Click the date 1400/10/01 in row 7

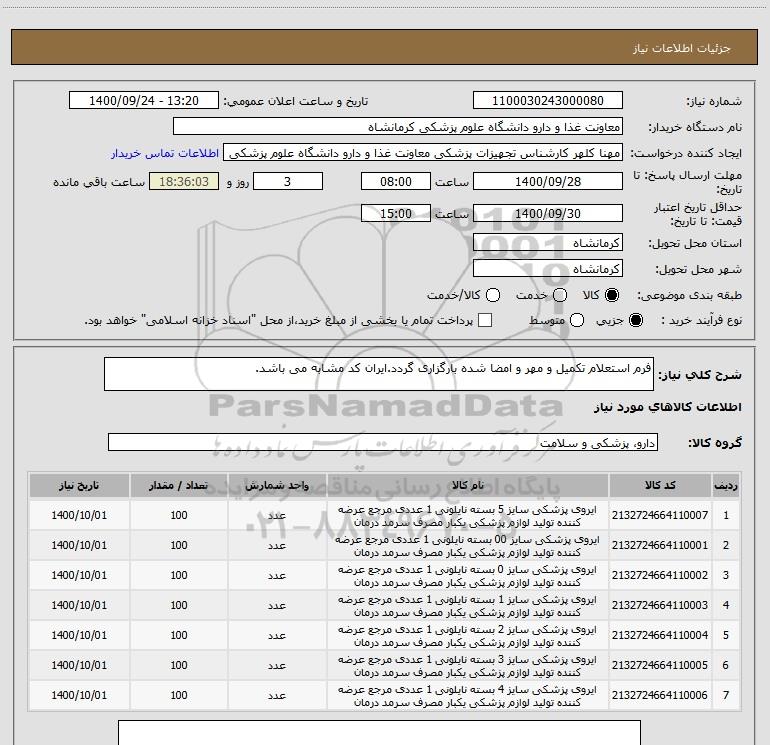(79, 695)
